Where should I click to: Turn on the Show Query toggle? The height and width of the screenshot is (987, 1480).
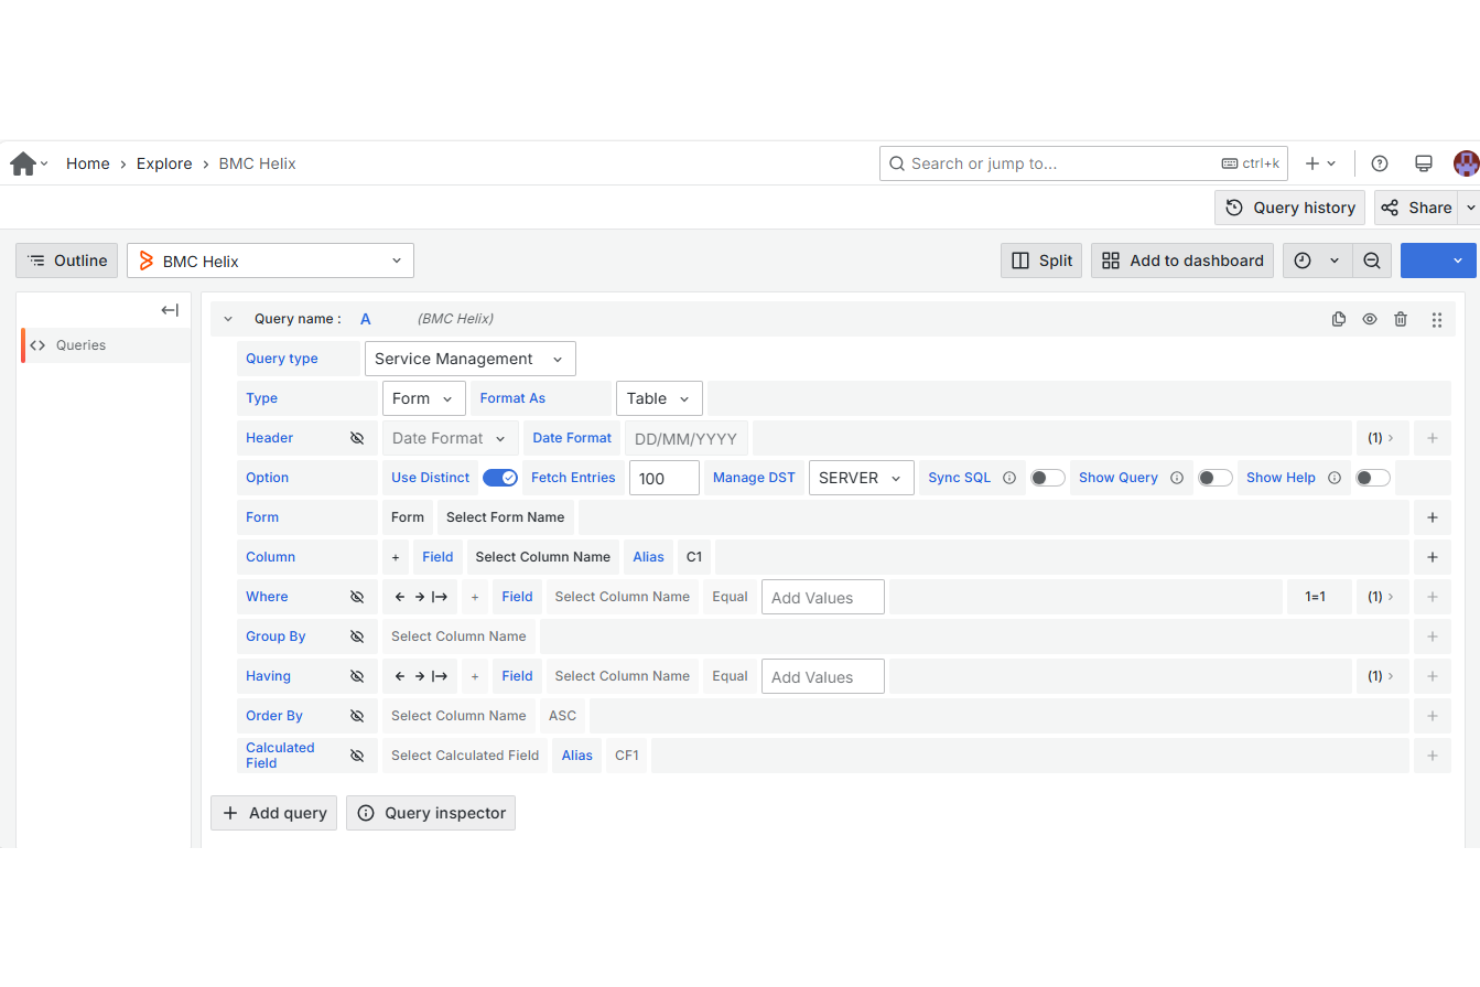[x=1215, y=477]
